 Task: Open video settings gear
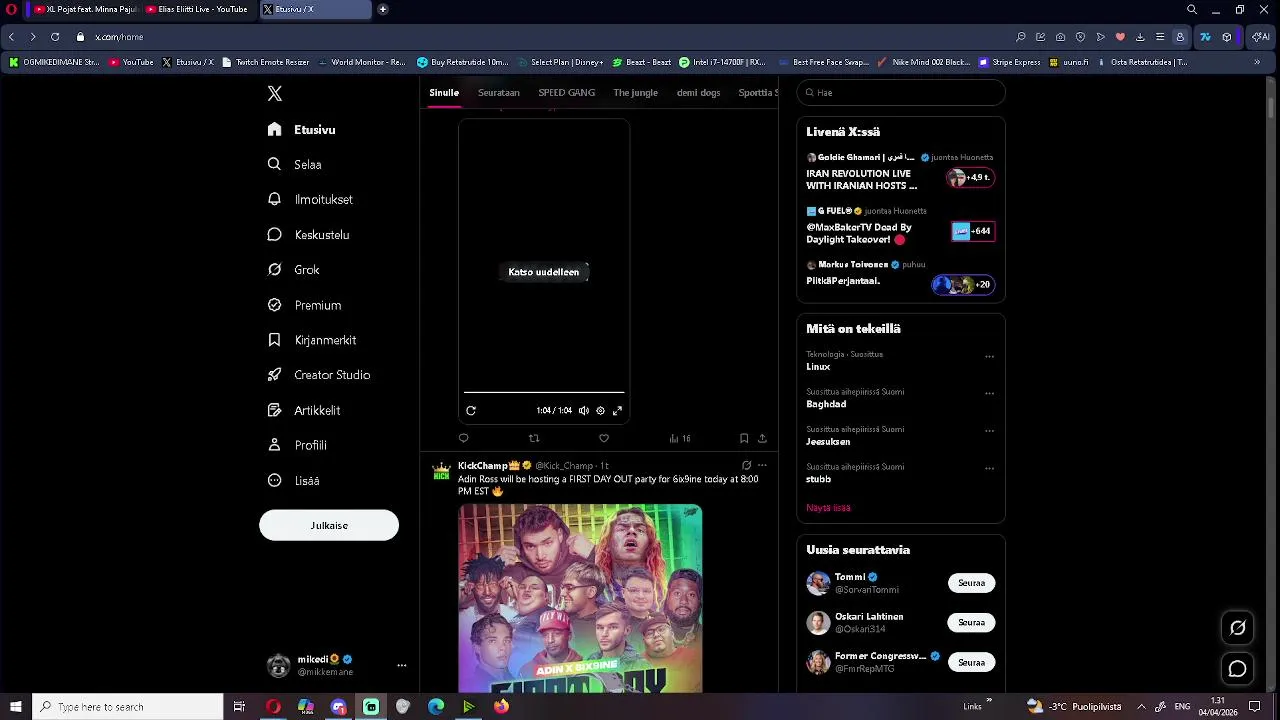pos(600,410)
